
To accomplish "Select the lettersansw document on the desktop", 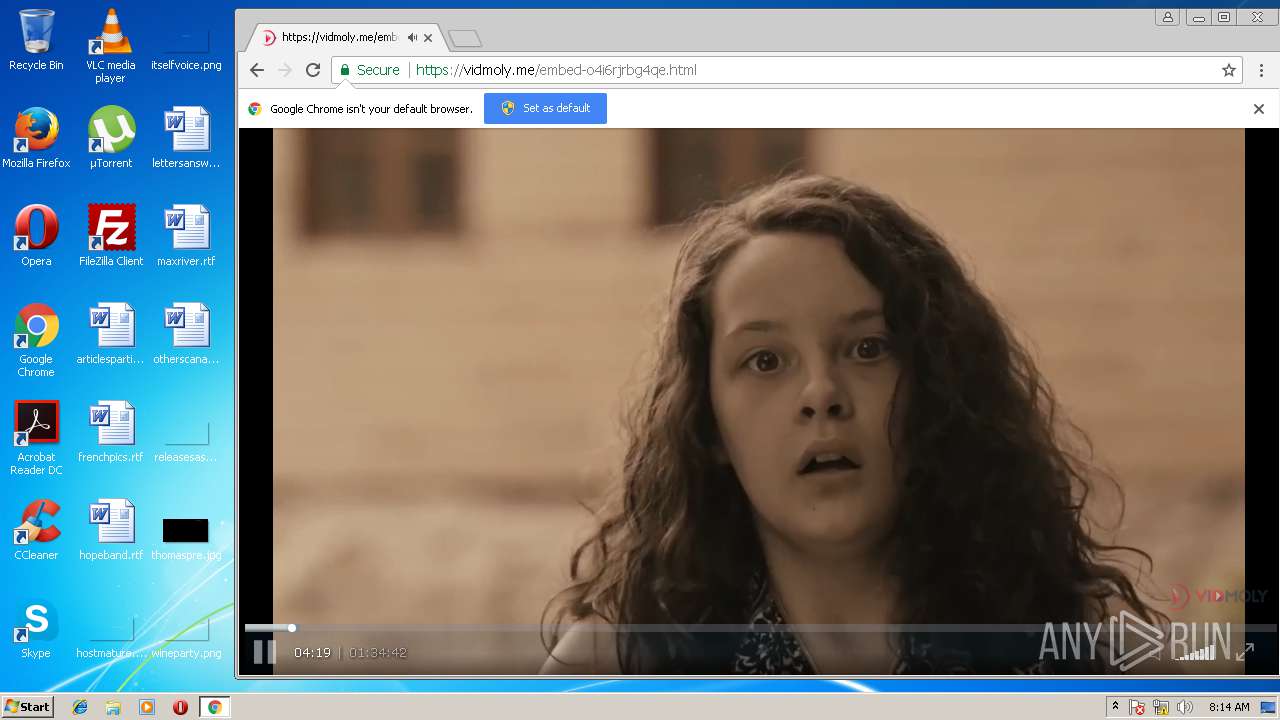I will [x=186, y=138].
